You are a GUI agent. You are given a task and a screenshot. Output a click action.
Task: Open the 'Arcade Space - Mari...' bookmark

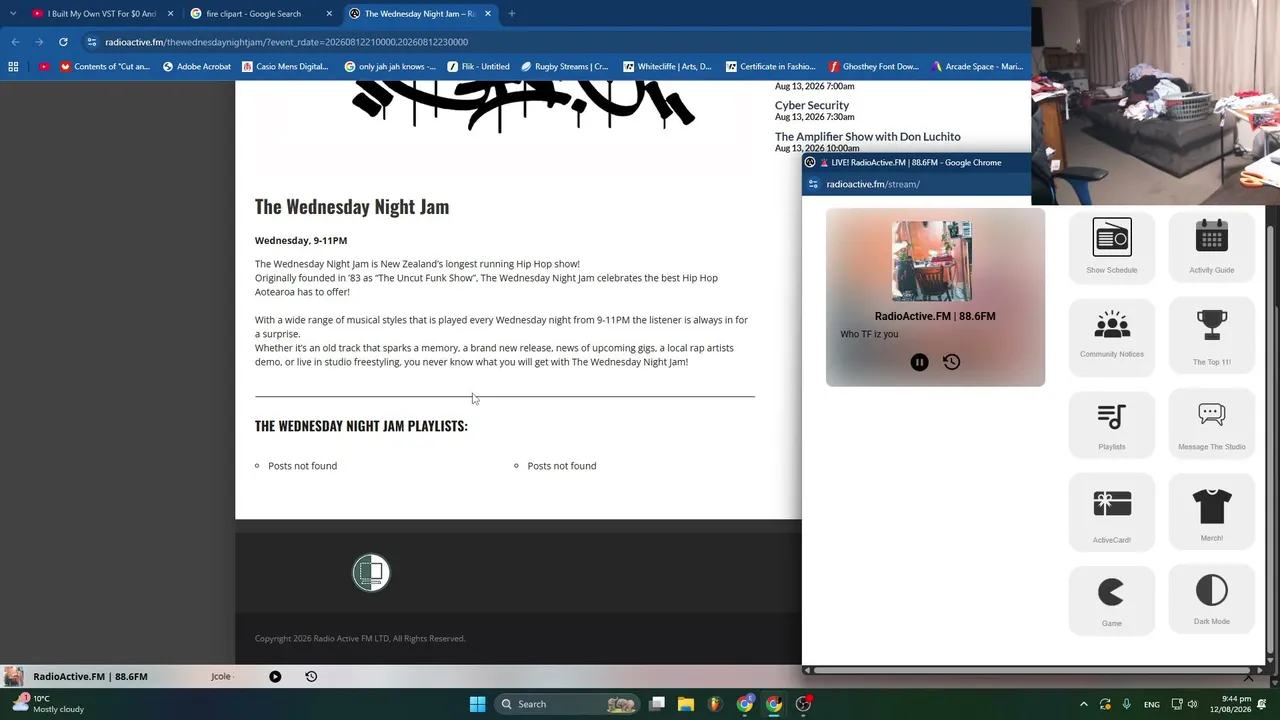977,67
